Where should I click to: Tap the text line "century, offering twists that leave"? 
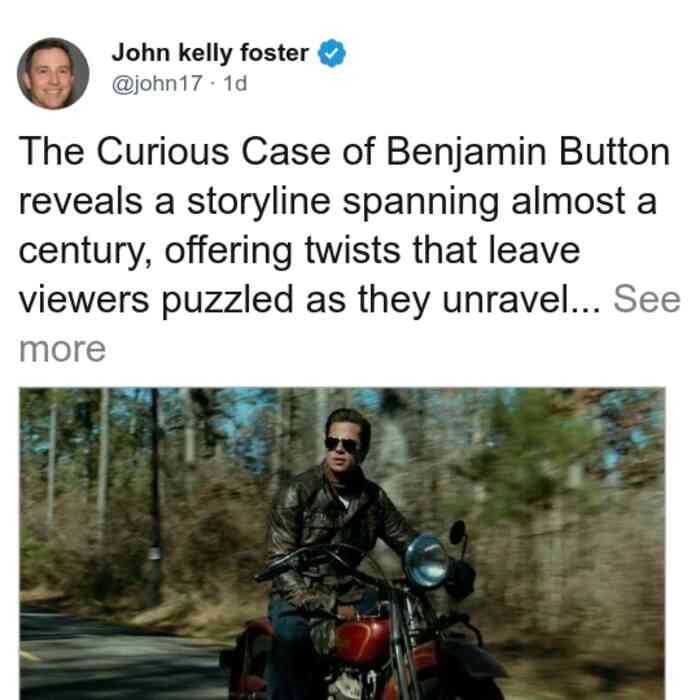(299, 250)
